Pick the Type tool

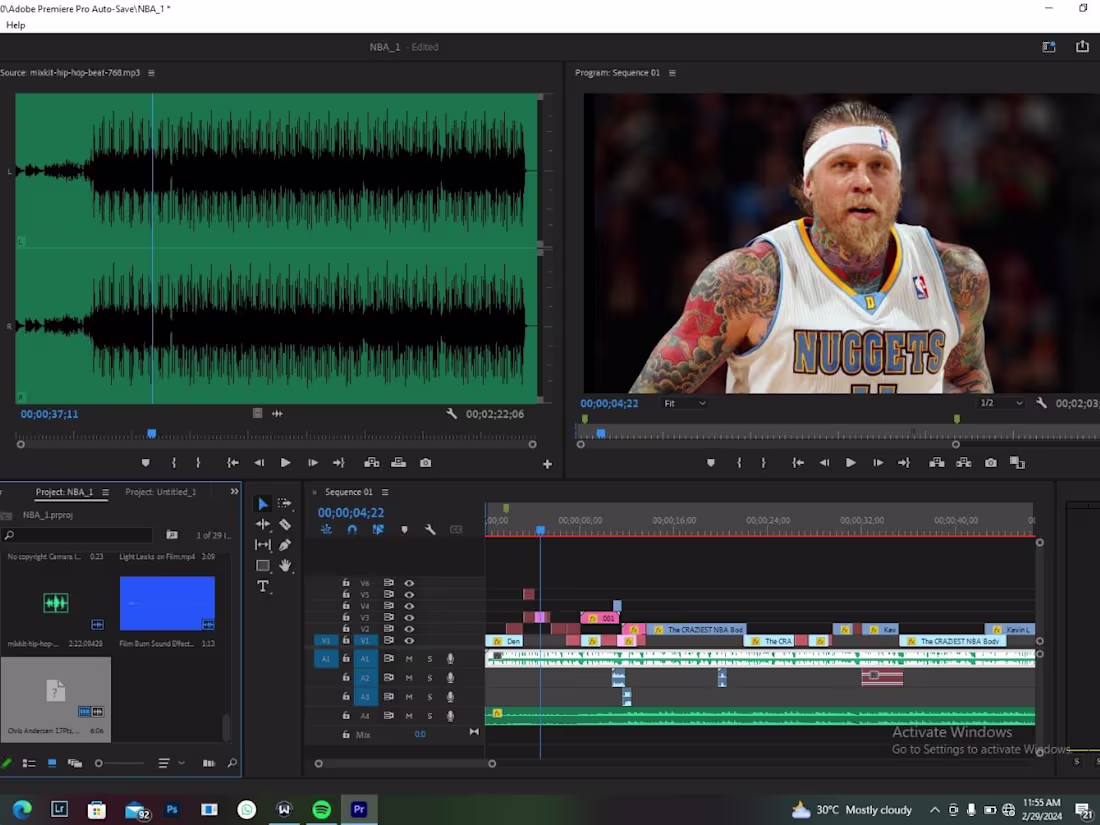point(263,587)
